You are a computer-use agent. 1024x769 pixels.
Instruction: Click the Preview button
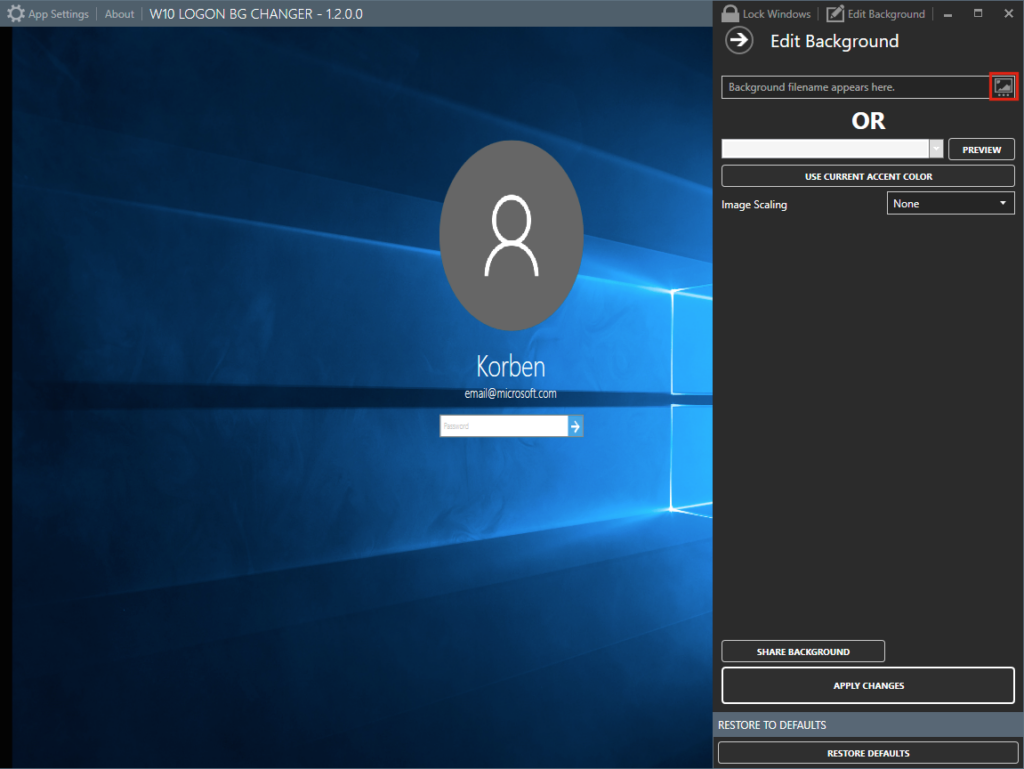(981, 149)
